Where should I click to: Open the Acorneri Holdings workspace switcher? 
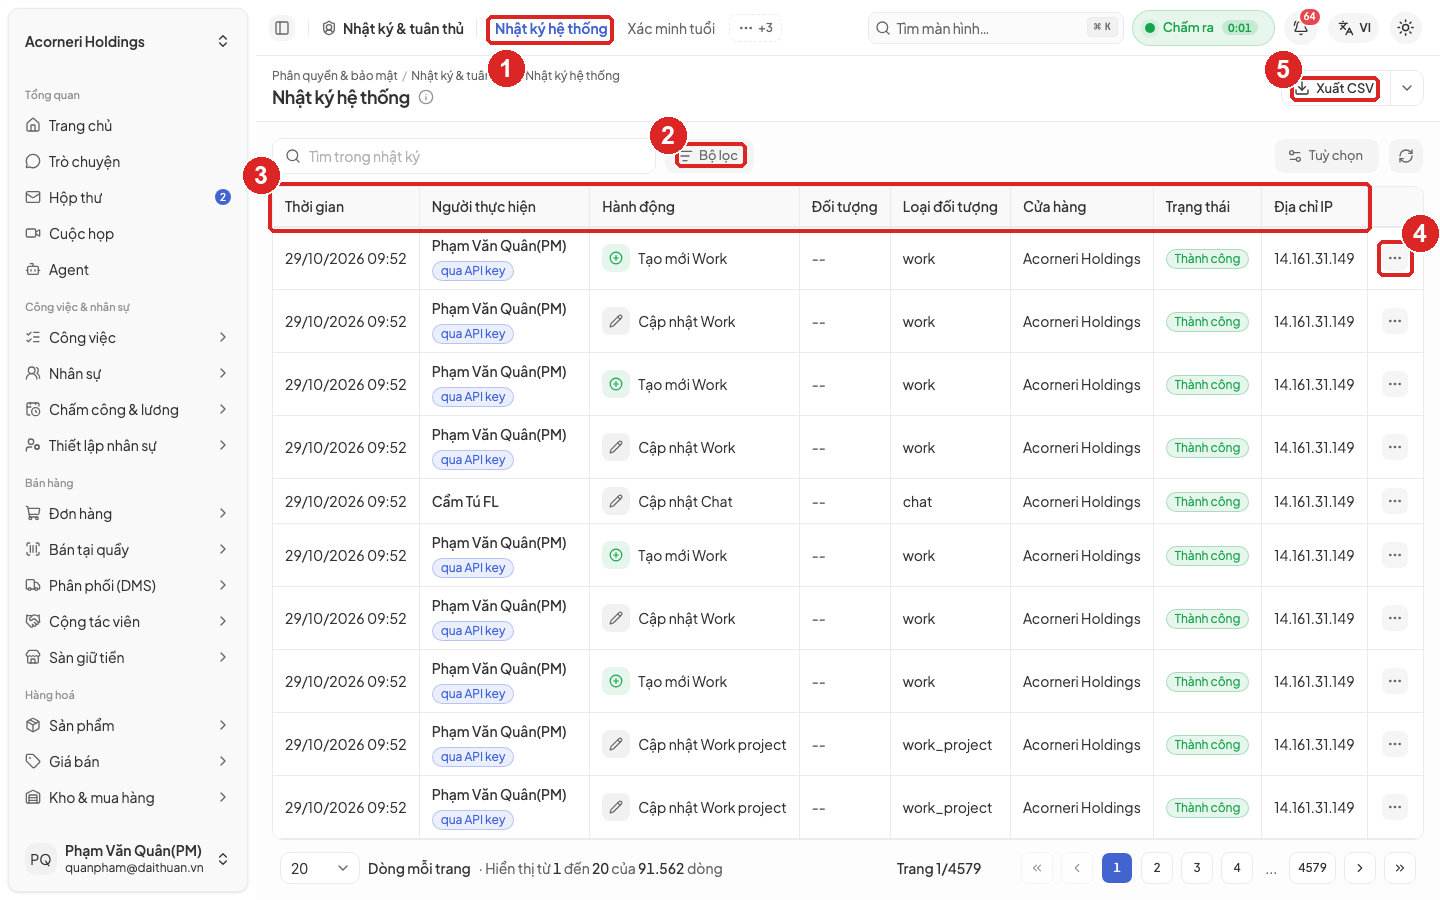point(128,42)
